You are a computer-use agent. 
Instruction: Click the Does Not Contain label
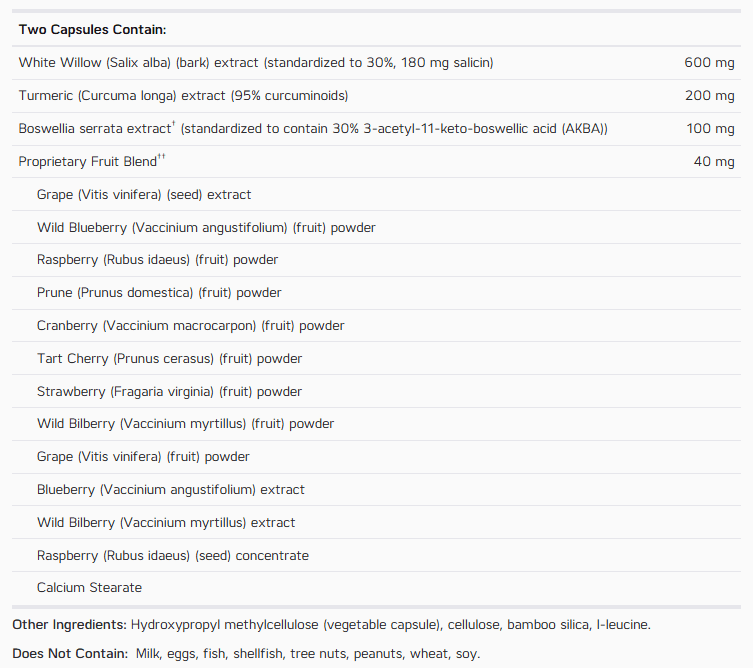click(70, 654)
